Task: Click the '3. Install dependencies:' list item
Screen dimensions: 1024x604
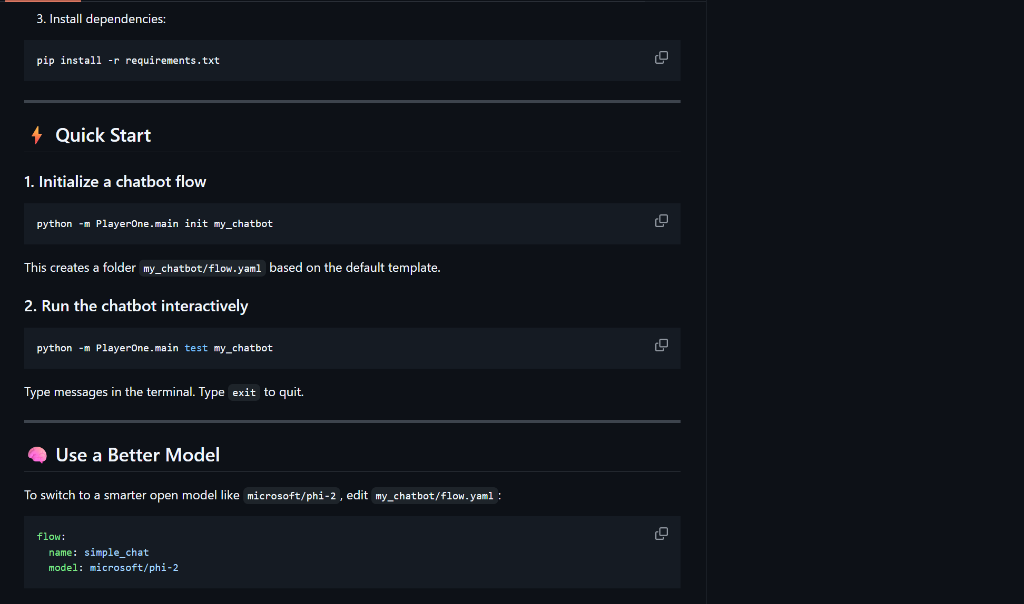Action: coord(101,19)
